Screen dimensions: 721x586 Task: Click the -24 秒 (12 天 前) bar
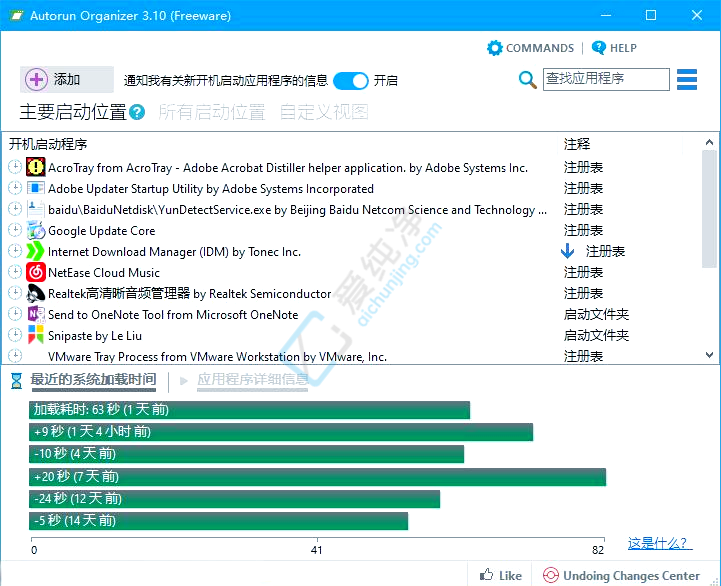[235, 499]
